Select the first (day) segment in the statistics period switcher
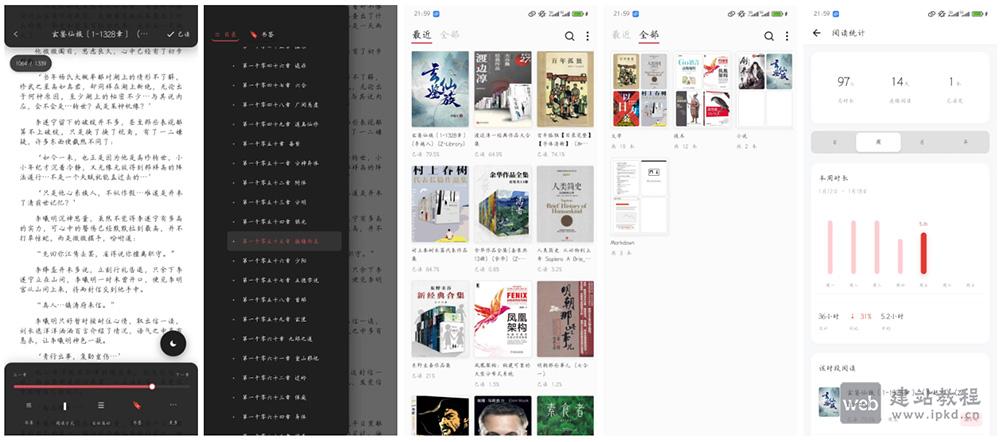This screenshot has width=1000, height=442. point(834,142)
